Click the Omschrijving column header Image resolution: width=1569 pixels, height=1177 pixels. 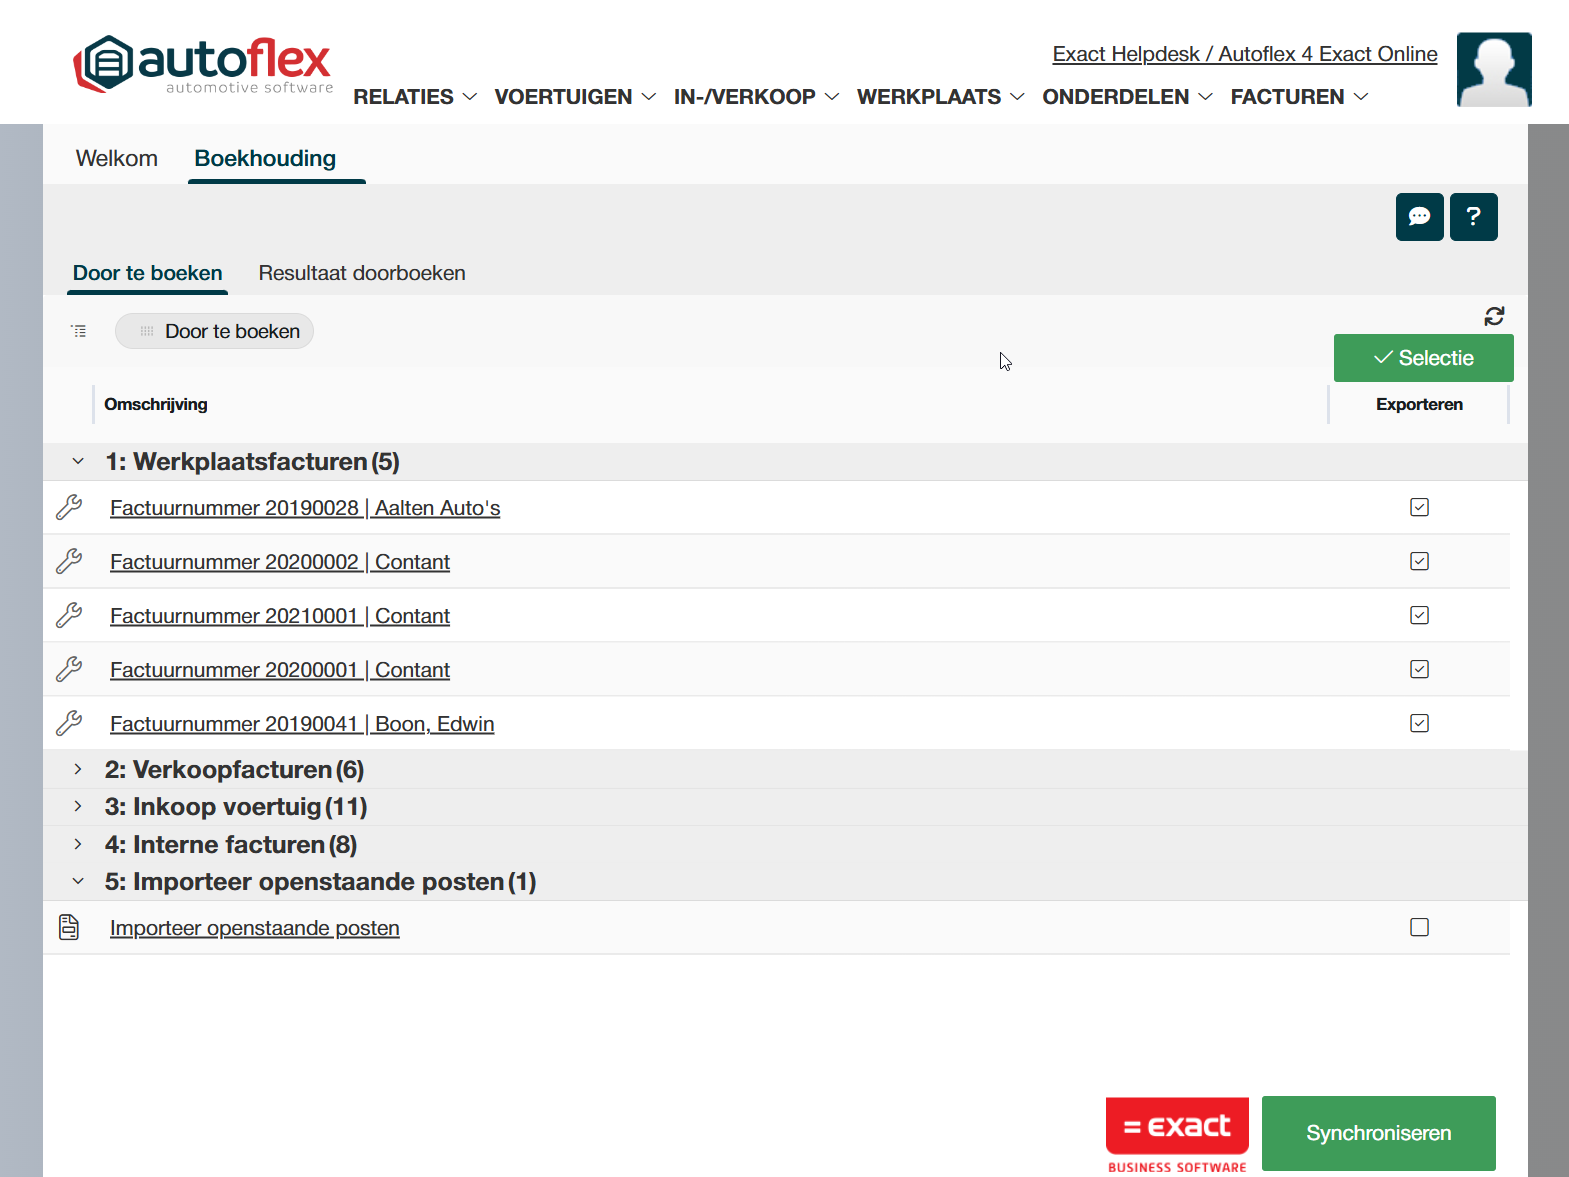(x=156, y=404)
